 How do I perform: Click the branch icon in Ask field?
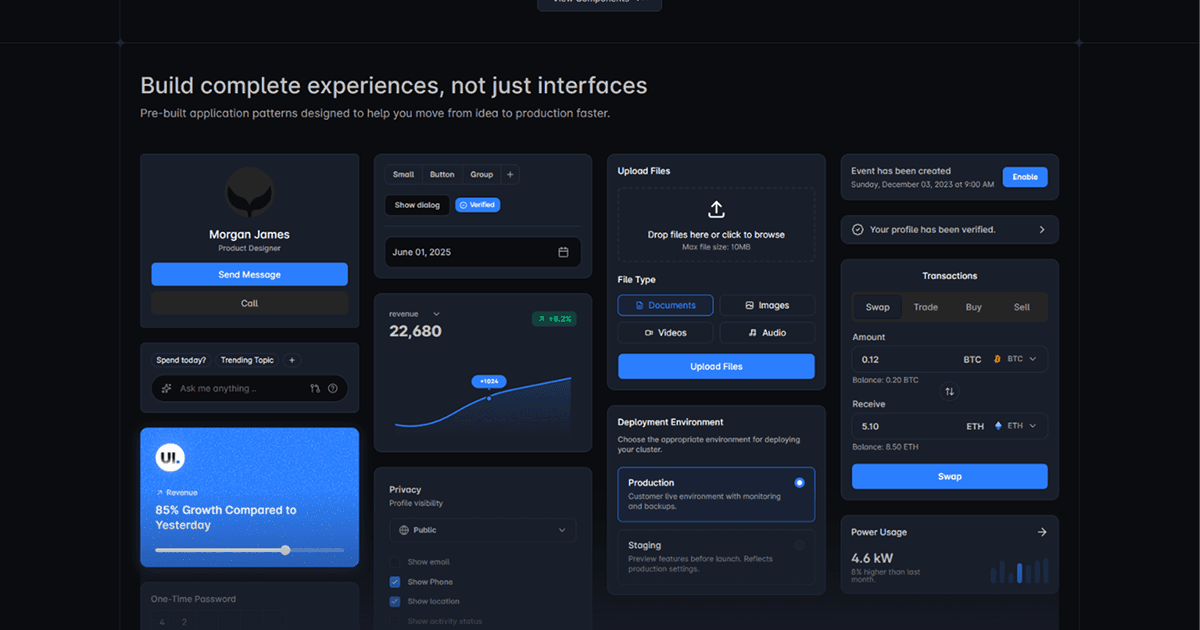[315, 388]
